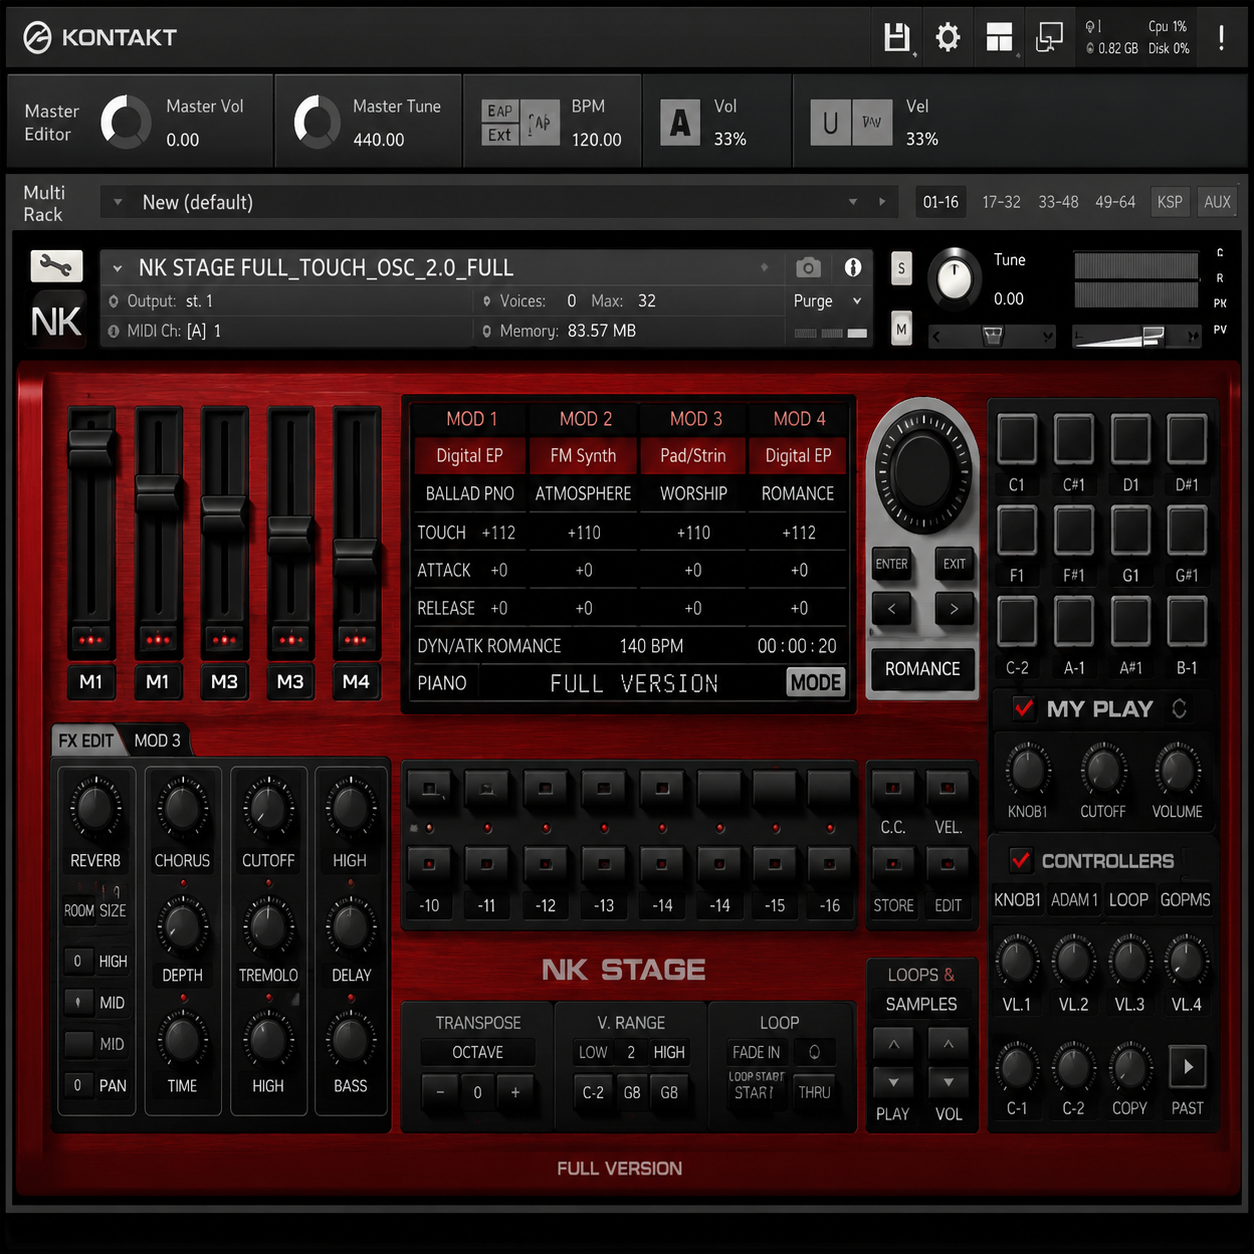Click the REVERB knob
Screen dimensions: 1254x1254
click(x=95, y=809)
